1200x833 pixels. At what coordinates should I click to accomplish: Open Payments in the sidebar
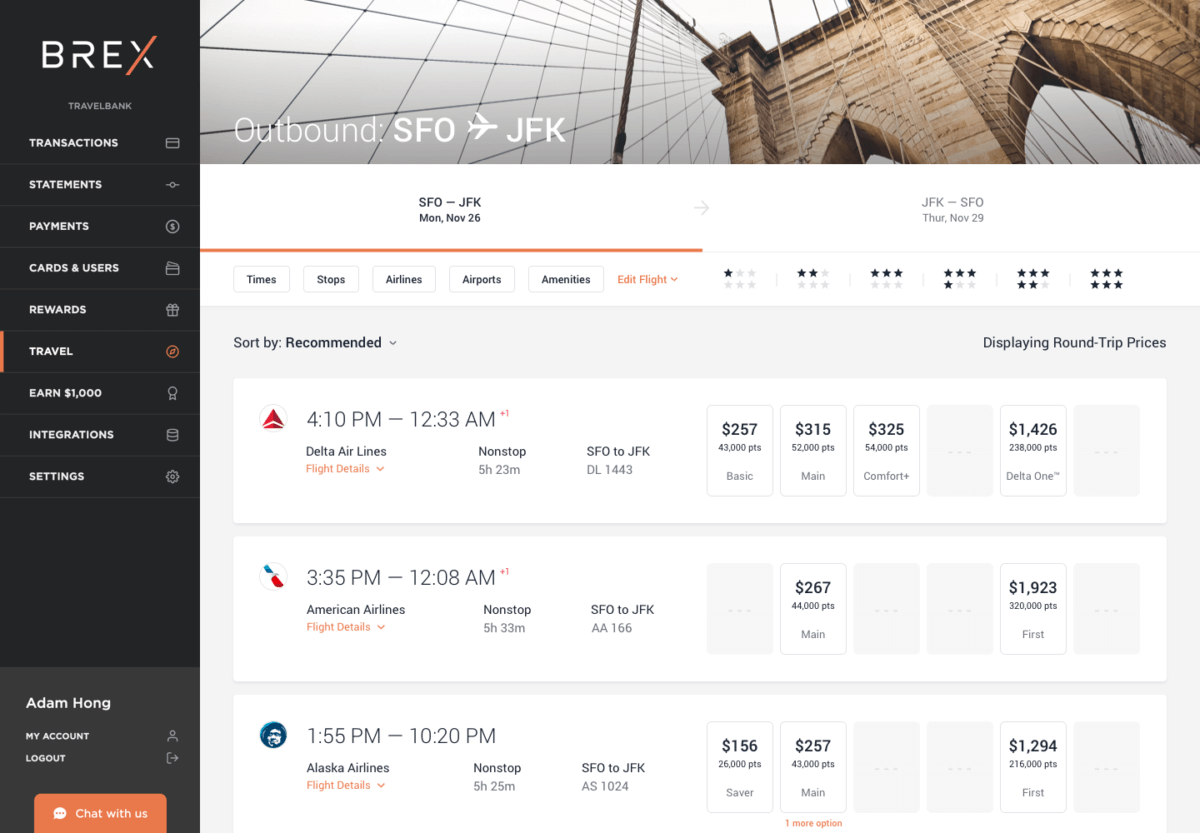[100, 227]
